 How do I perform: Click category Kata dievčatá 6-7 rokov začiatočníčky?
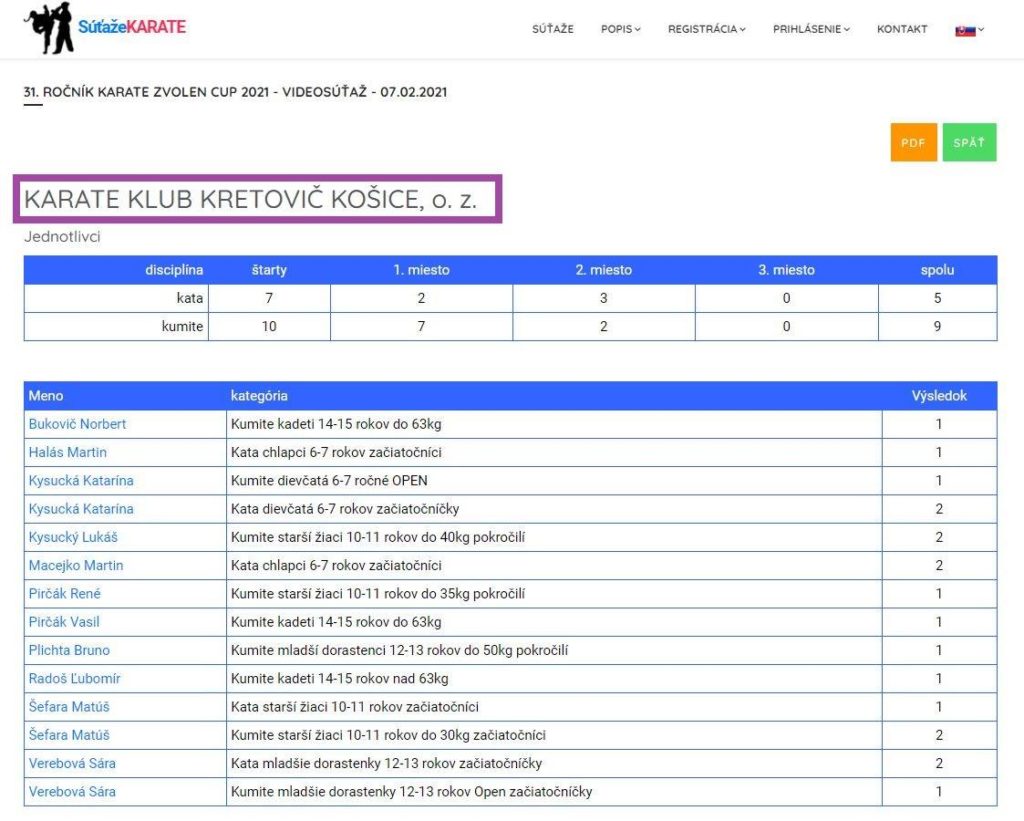tap(345, 509)
